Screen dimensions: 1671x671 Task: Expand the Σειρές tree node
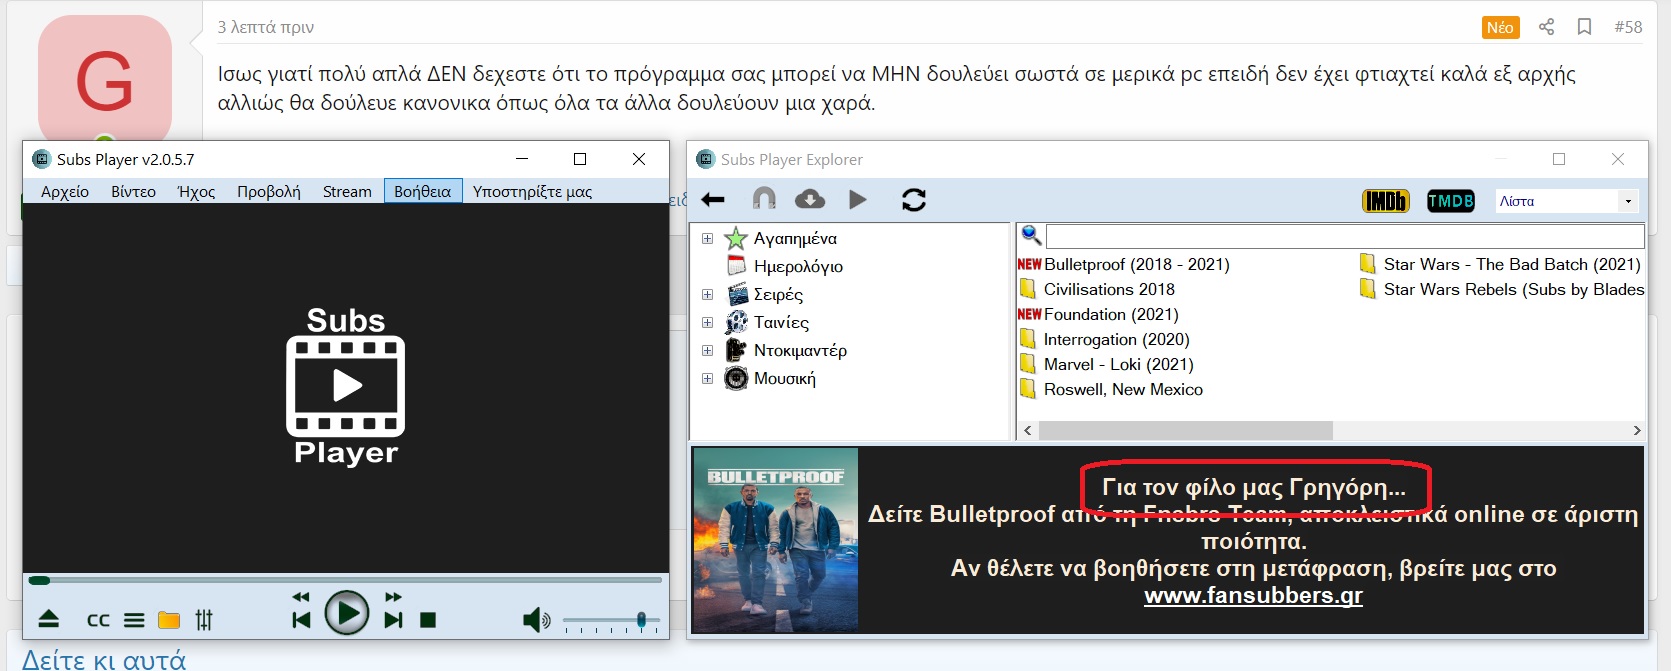click(707, 294)
